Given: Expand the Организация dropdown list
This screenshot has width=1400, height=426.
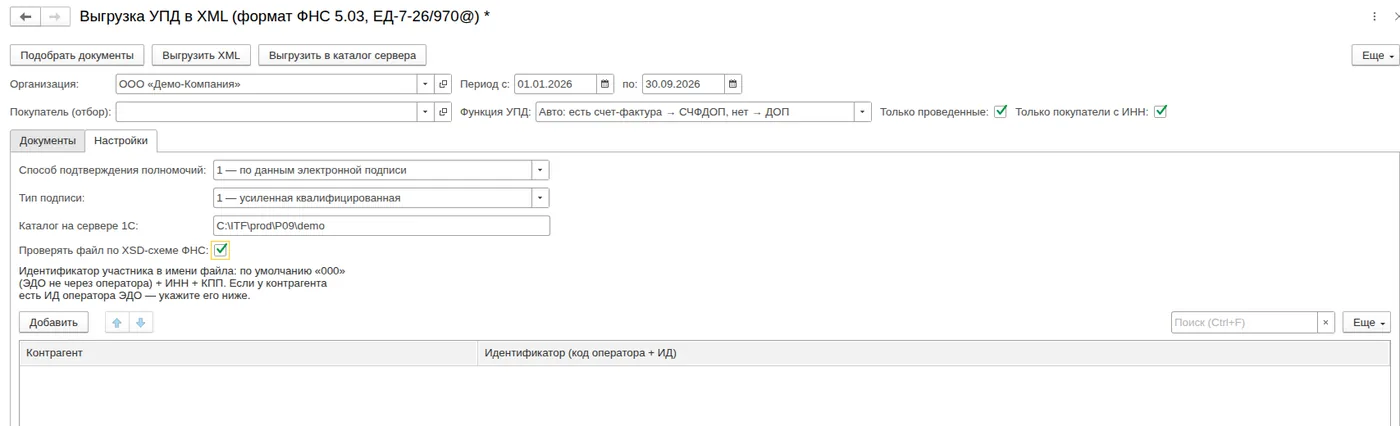Looking at the screenshot, I should click(425, 84).
